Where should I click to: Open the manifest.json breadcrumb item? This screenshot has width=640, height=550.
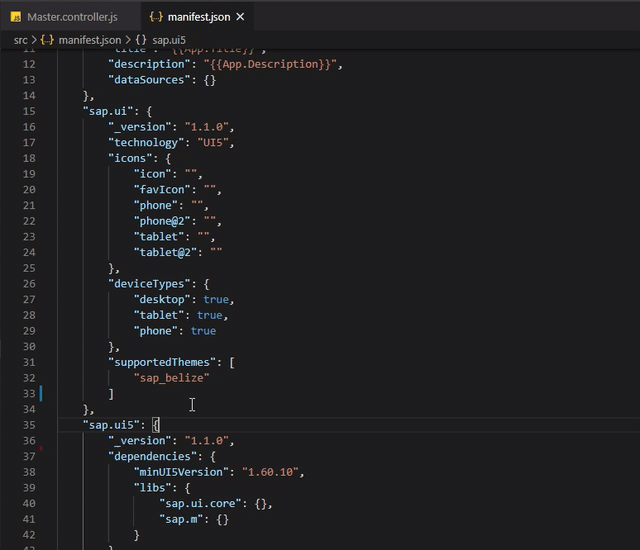tap(90, 40)
